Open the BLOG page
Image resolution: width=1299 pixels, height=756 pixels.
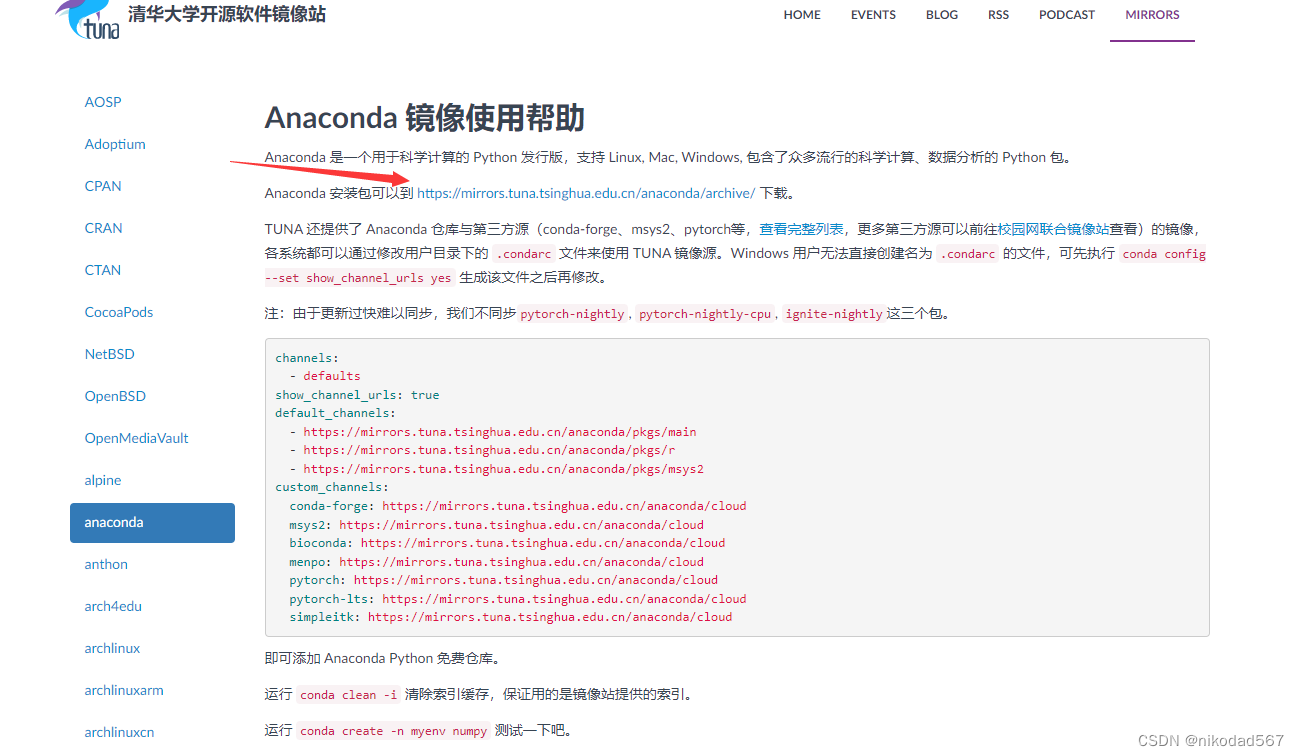coord(941,14)
